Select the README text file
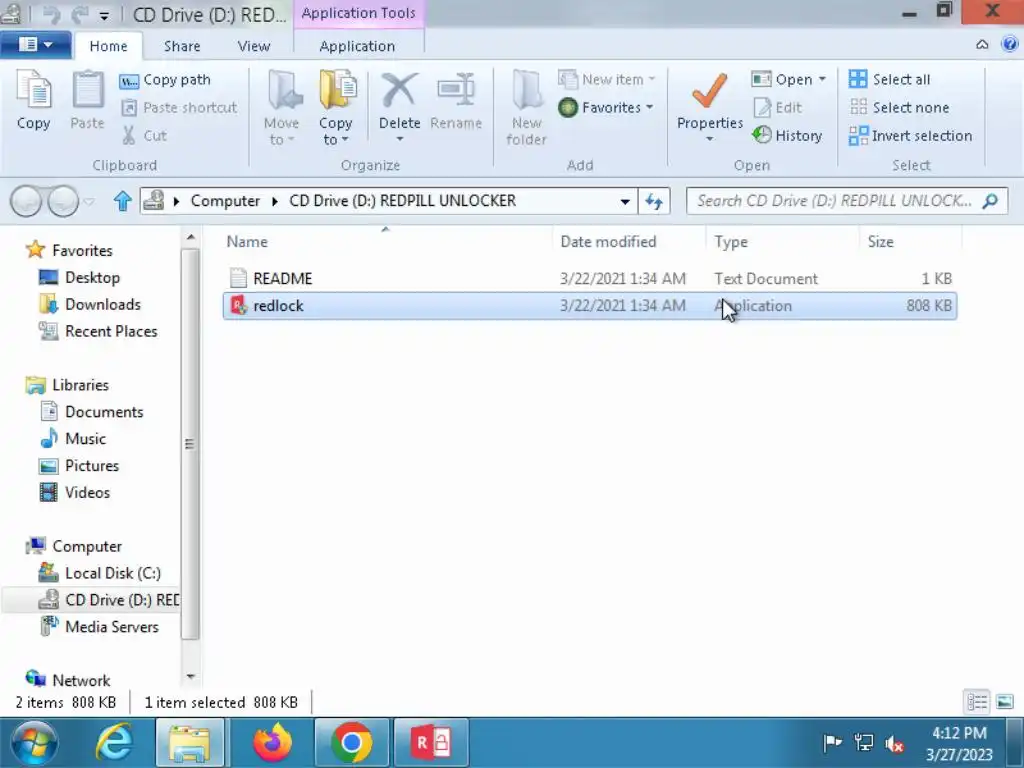 (590, 279)
